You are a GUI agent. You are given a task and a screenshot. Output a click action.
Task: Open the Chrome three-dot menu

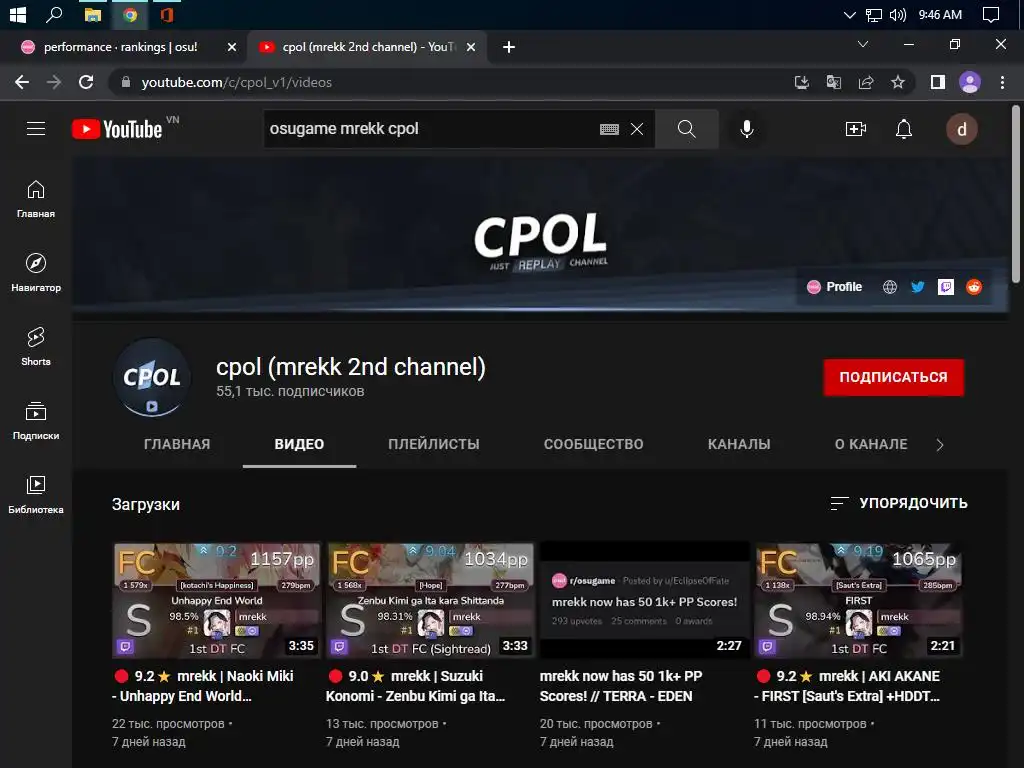coord(1002,82)
